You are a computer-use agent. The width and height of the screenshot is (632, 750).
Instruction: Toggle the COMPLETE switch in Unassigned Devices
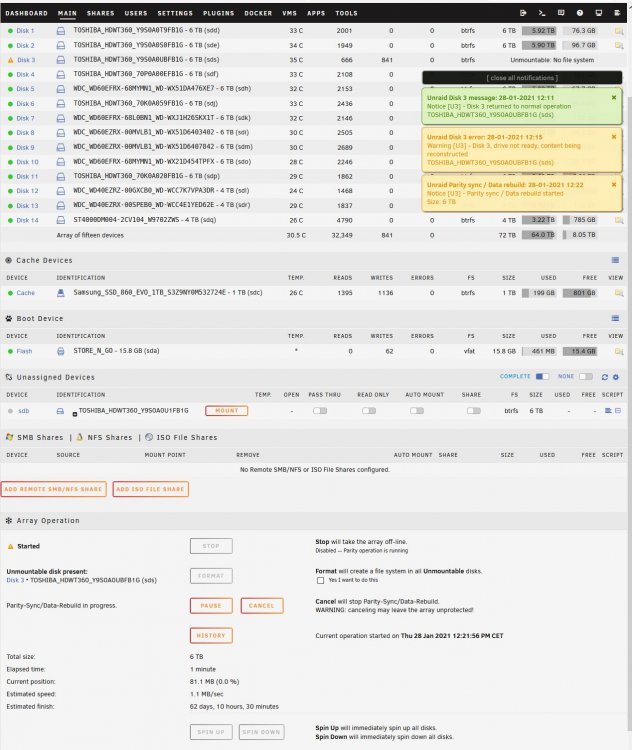coord(542,376)
